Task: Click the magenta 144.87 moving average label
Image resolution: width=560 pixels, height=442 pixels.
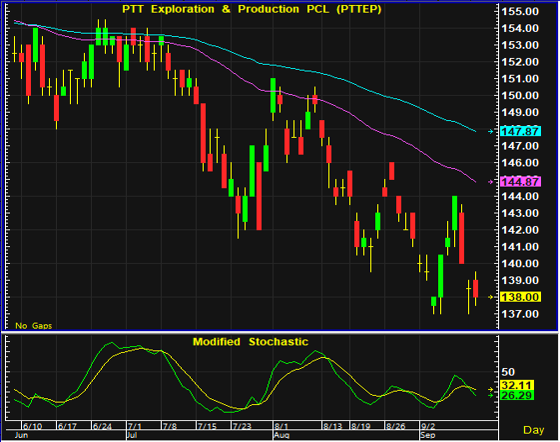Action: click(x=520, y=182)
